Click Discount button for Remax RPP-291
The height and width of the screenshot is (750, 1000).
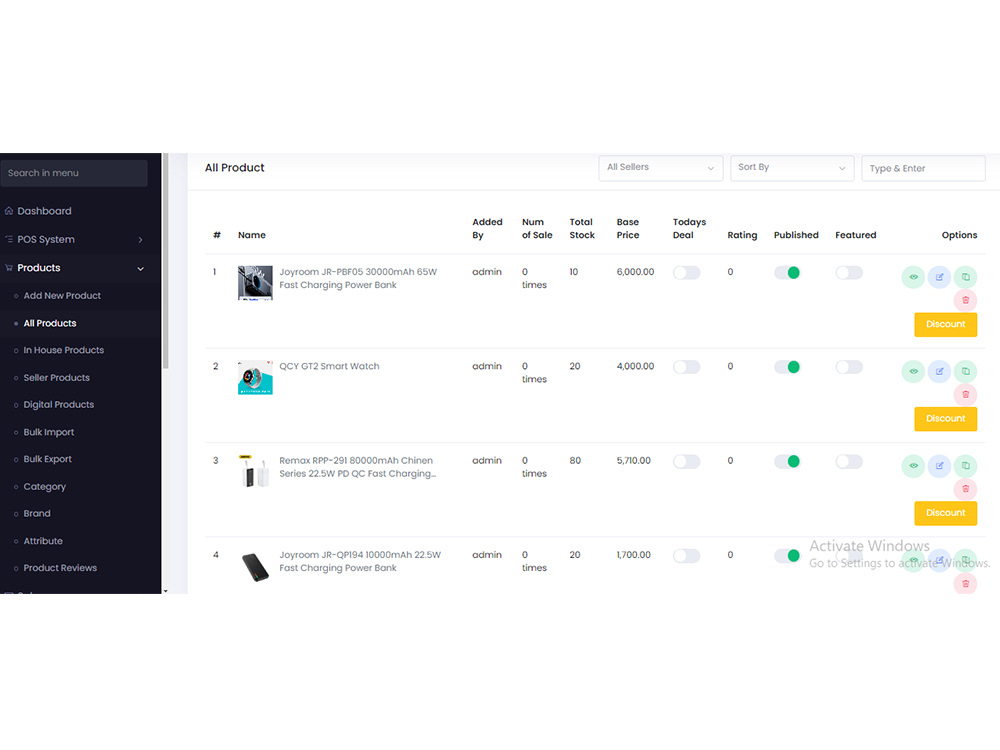tap(946, 513)
